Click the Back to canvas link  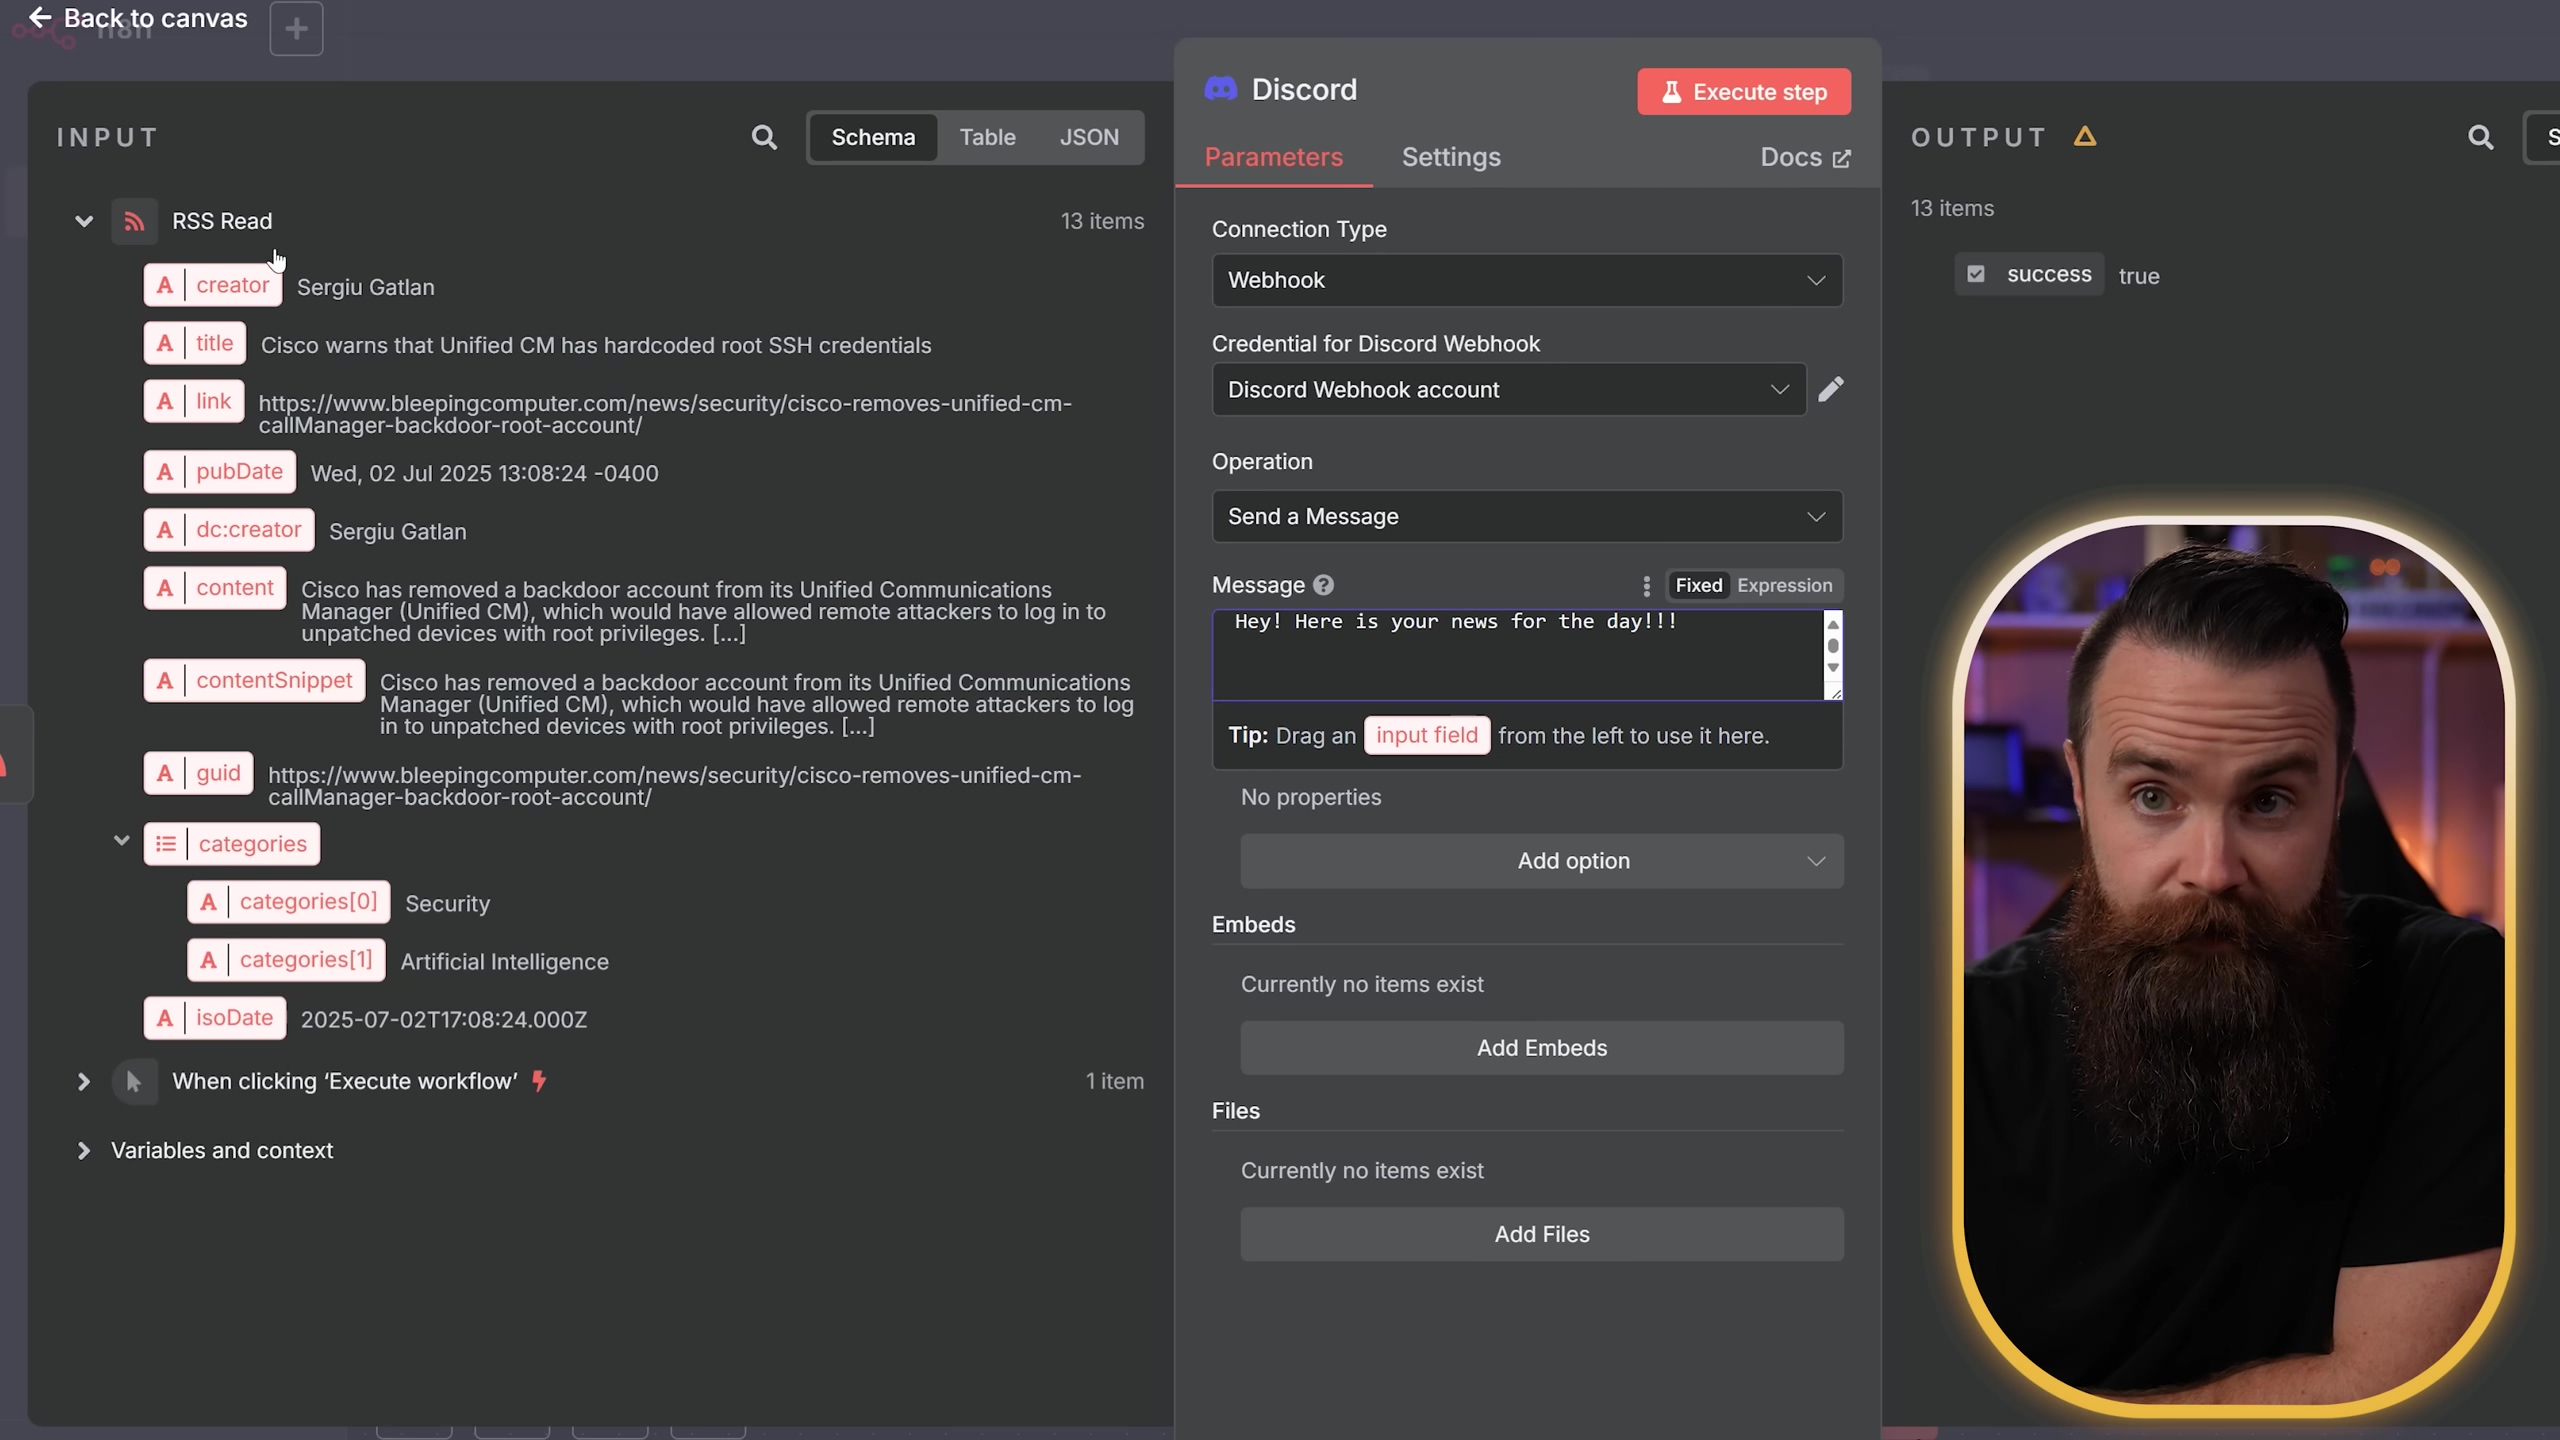pyautogui.click(x=138, y=18)
